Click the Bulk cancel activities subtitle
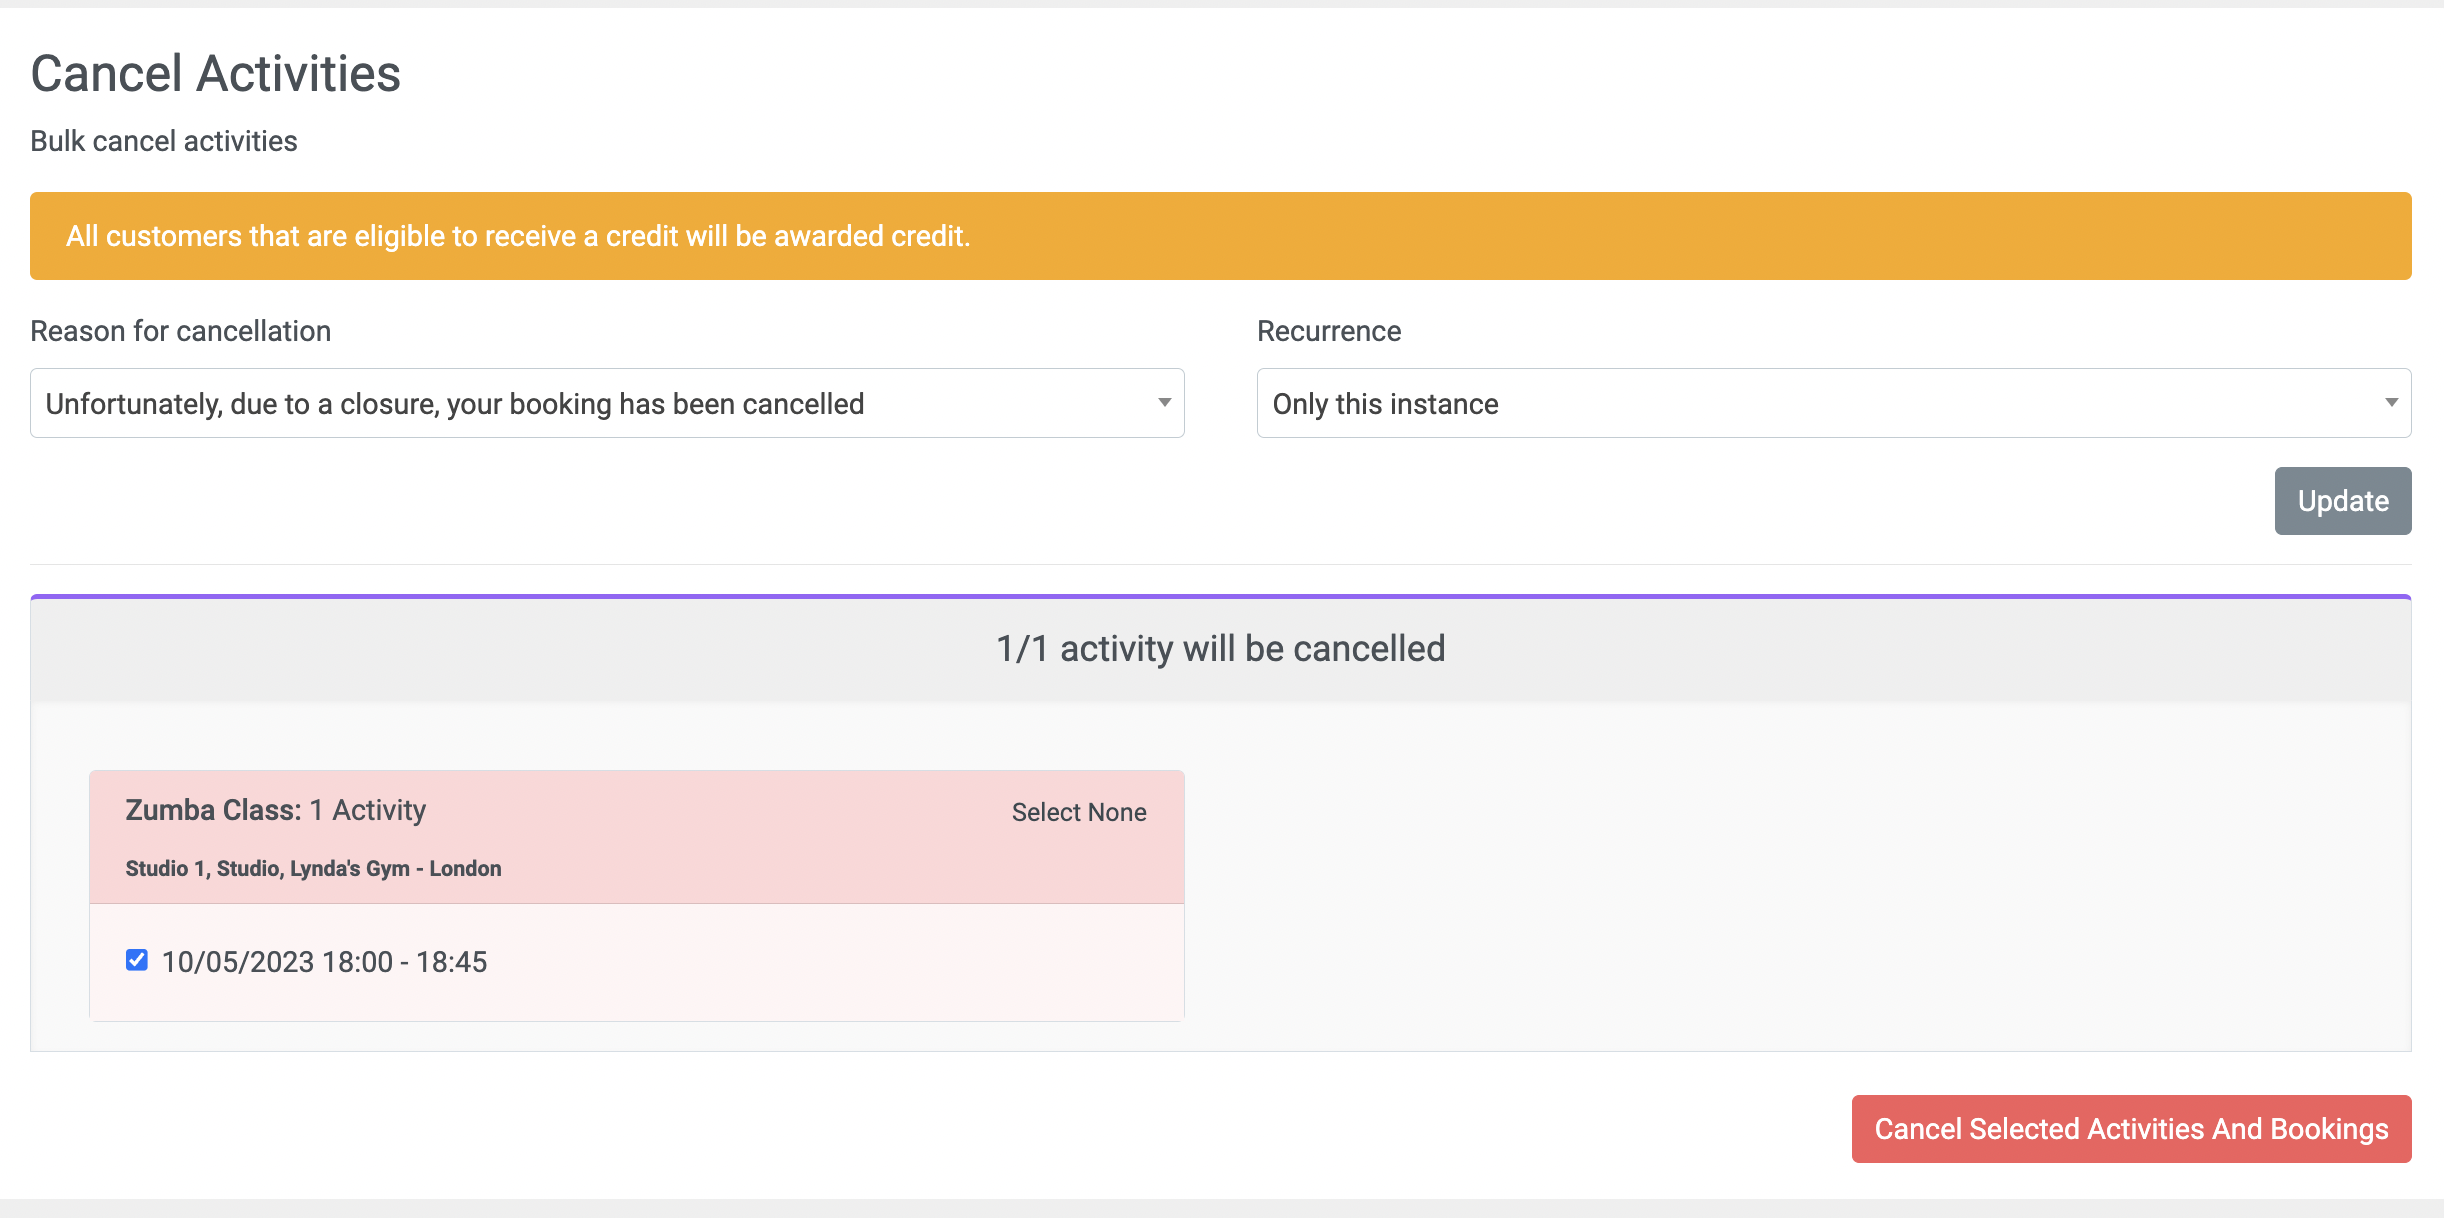The height and width of the screenshot is (1218, 2444). pos(164,141)
